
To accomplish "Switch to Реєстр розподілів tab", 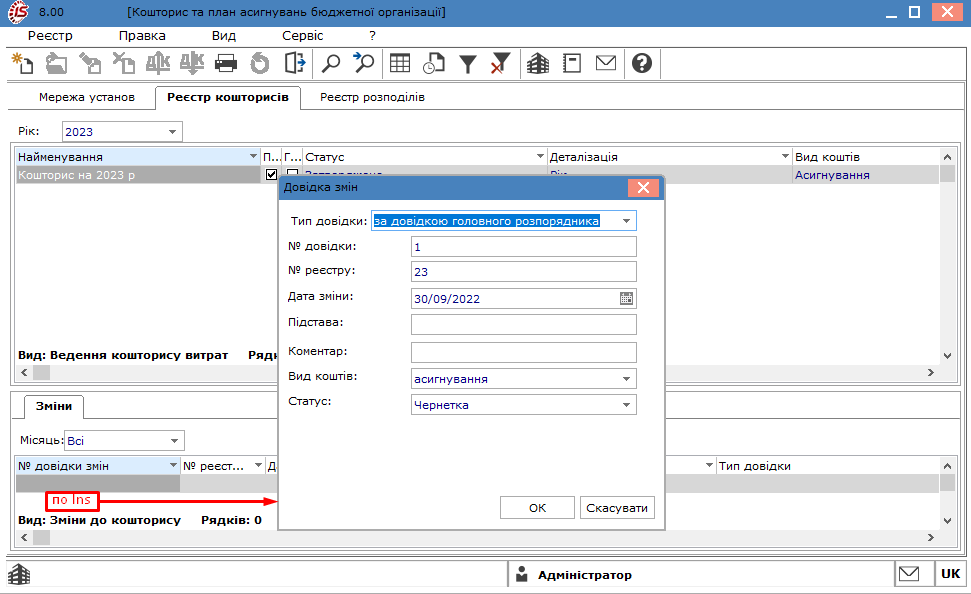I will click(372, 97).
